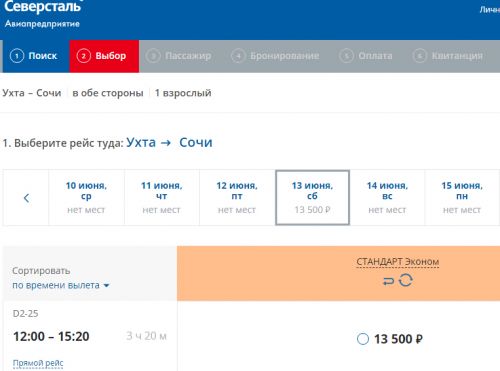Screen dimensions: 500x371
Task: Go to the Поиск step tab
Action: pos(35,56)
